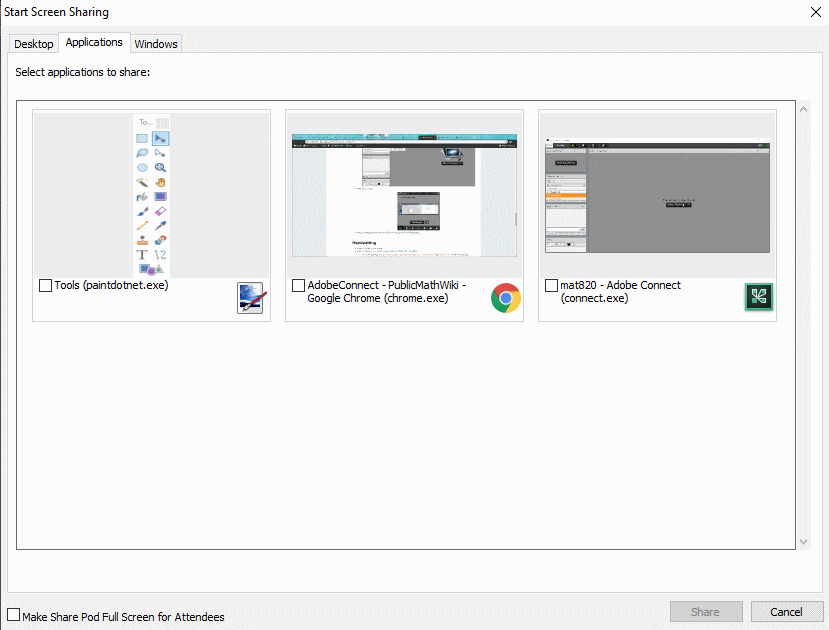This screenshot has width=829, height=630.
Task: Click the mat820 - Adobe Connect (connect.exe) label
Action: click(620, 292)
